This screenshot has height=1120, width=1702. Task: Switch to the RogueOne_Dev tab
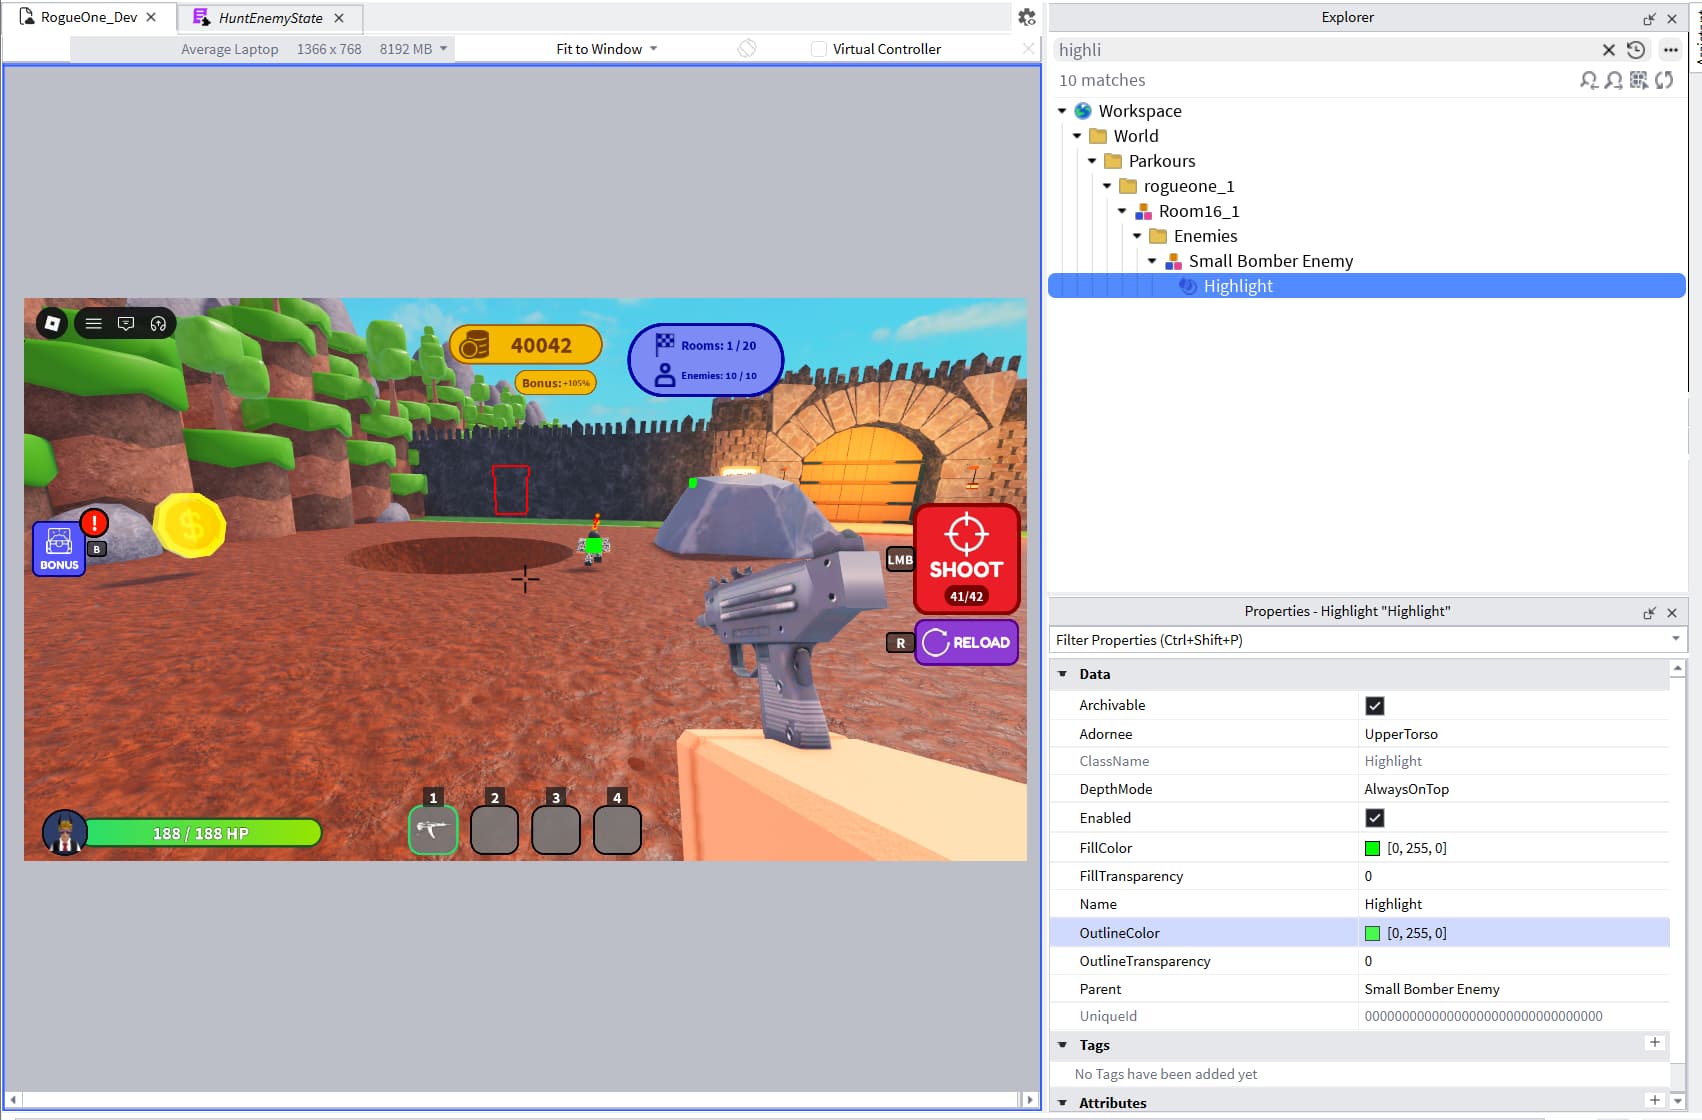pos(89,17)
